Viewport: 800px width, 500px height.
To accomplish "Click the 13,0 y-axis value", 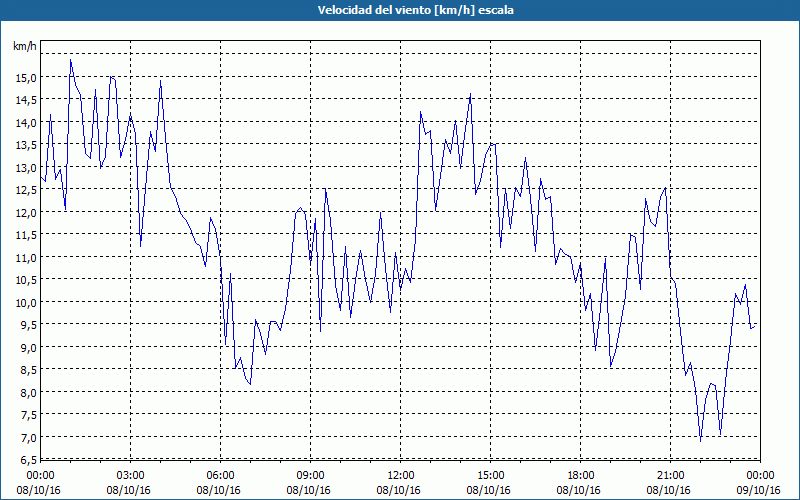I will tap(26, 167).
